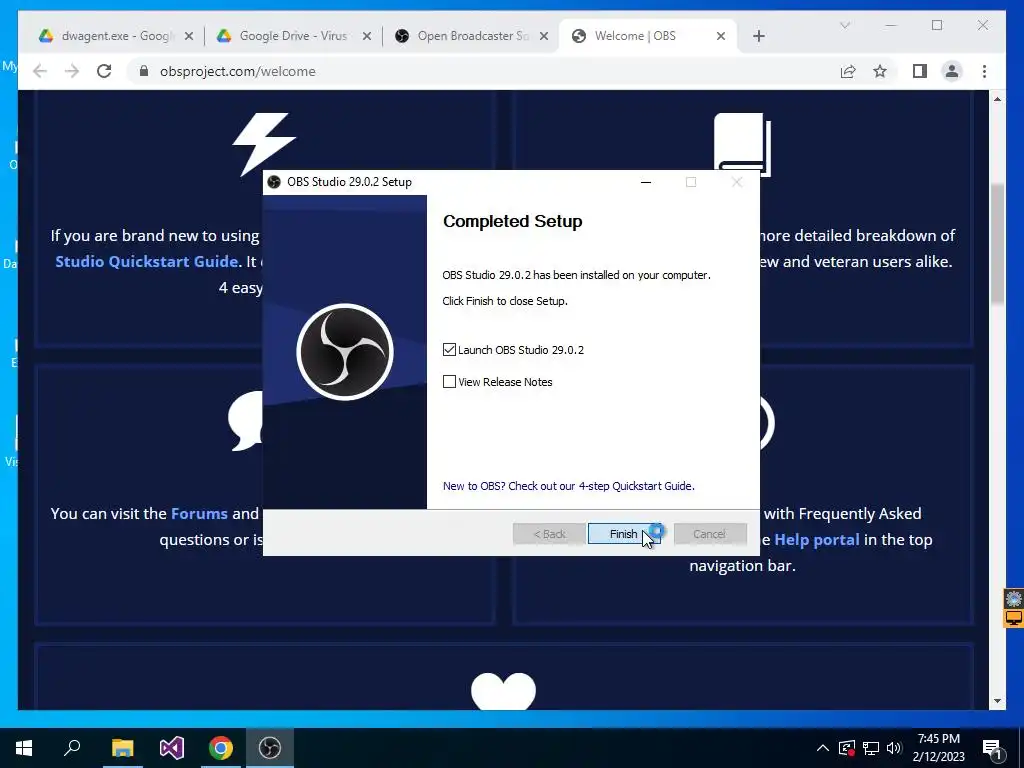Uncheck Launch OBS Studio 29.0.2 checkbox

[x=449, y=350]
